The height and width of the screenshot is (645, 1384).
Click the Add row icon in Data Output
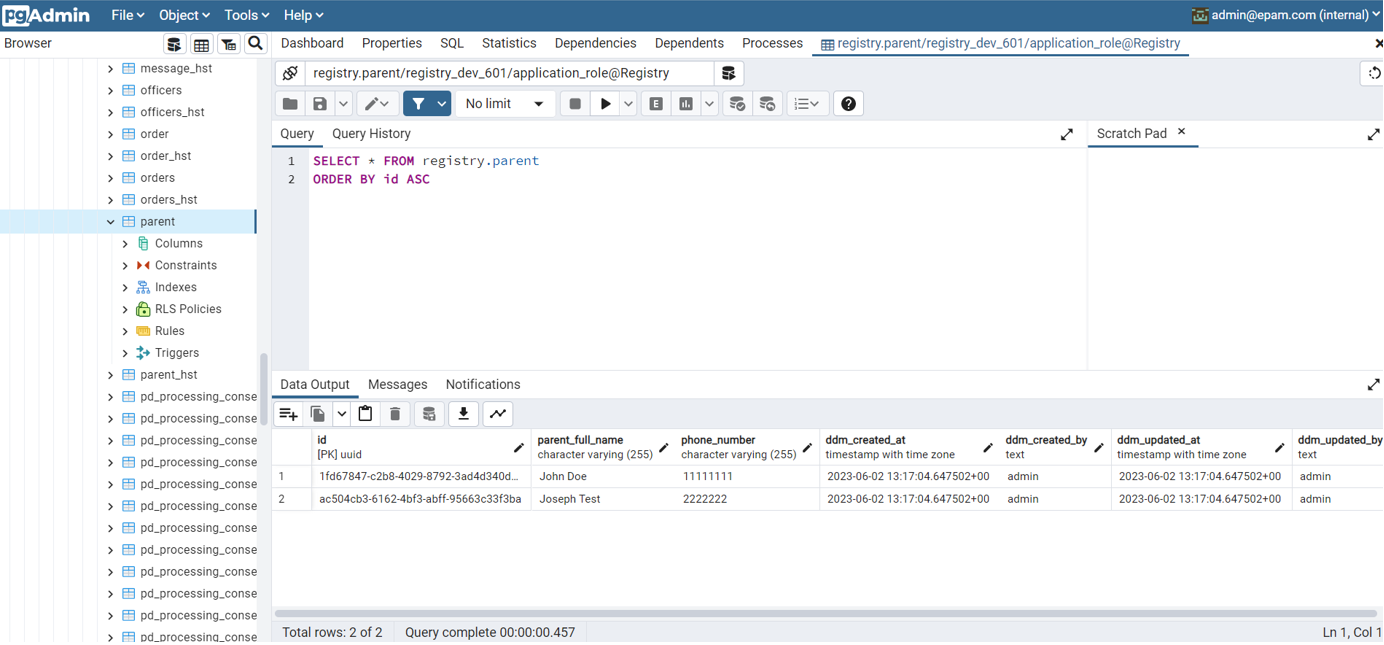point(289,414)
